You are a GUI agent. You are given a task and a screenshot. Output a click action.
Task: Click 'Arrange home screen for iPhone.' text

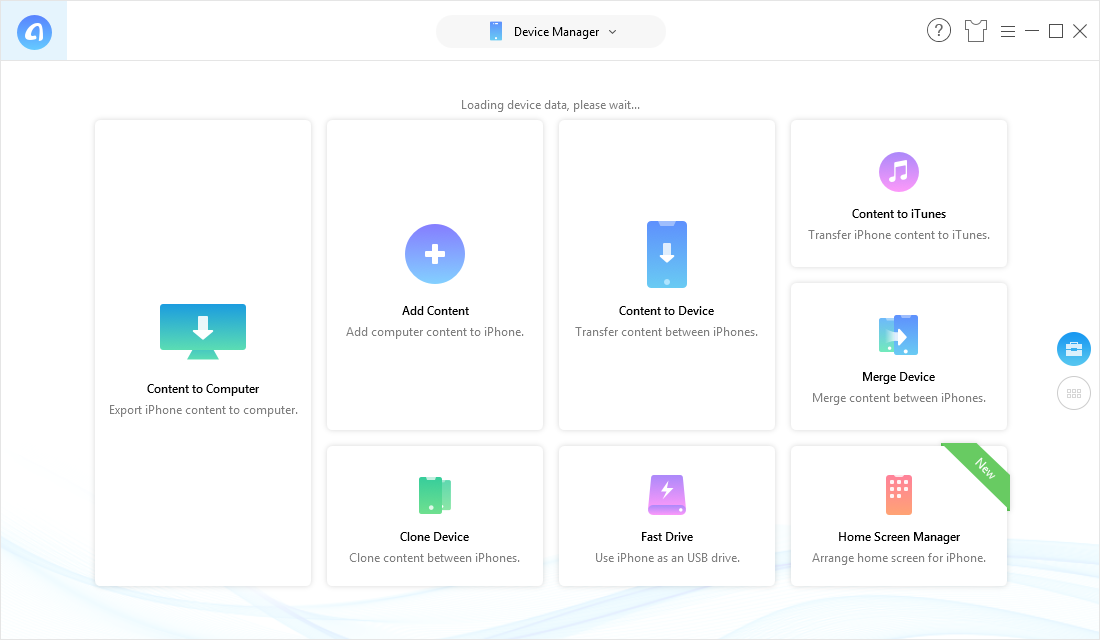click(899, 558)
